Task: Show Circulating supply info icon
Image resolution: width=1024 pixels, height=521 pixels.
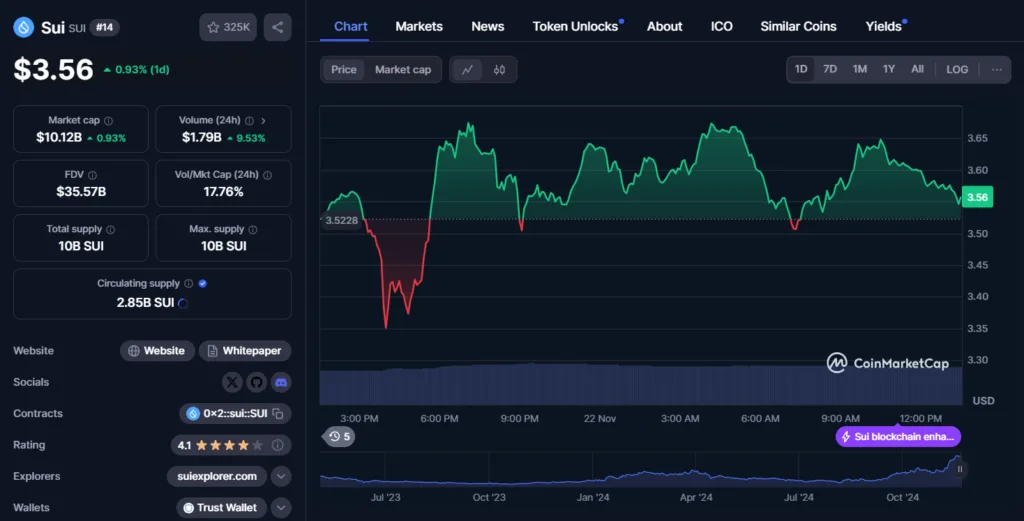Action: pos(189,283)
